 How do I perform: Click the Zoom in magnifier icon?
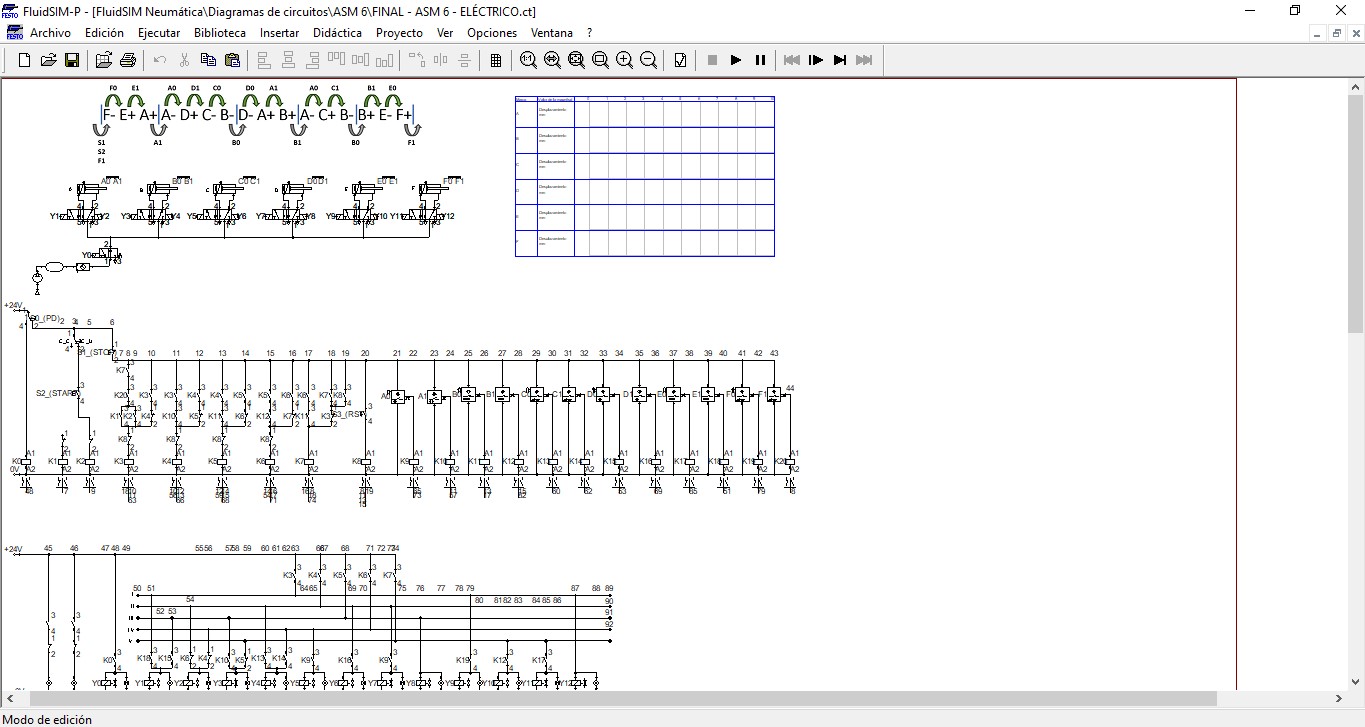pos(625,60)
